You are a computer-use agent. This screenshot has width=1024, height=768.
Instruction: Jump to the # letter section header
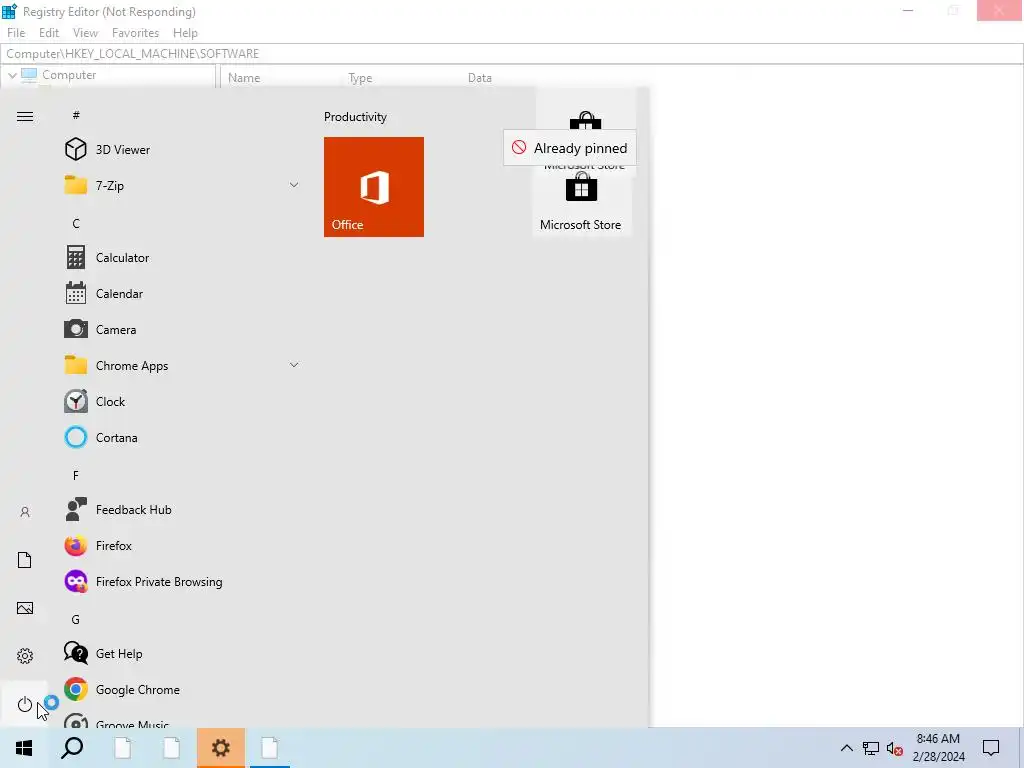coord(76,115)
